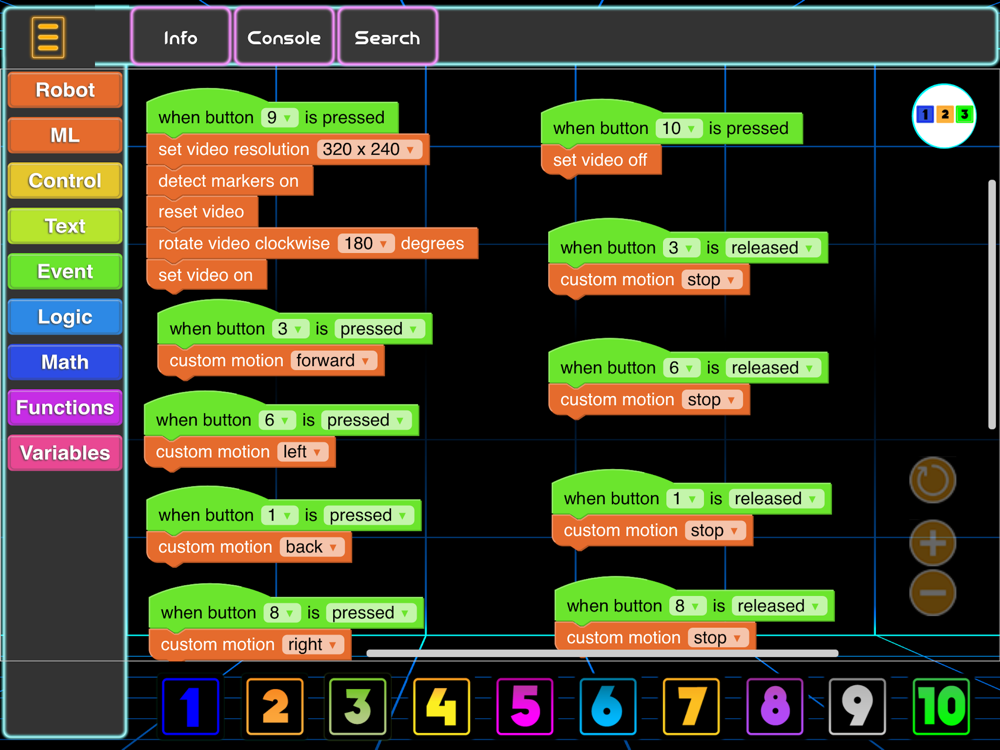Open the hamburger menu icon

click(x=48, y=37)
